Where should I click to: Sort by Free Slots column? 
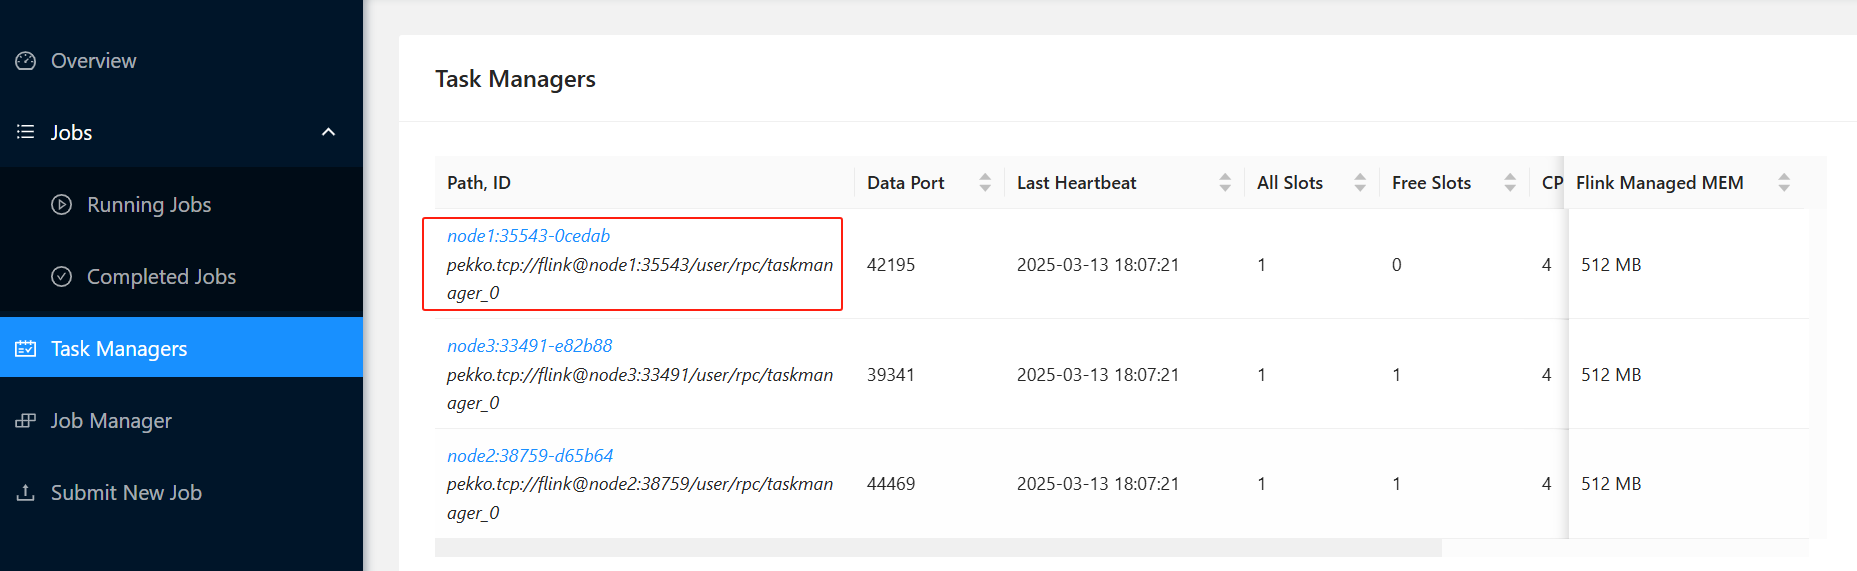tap(1509, 183)
